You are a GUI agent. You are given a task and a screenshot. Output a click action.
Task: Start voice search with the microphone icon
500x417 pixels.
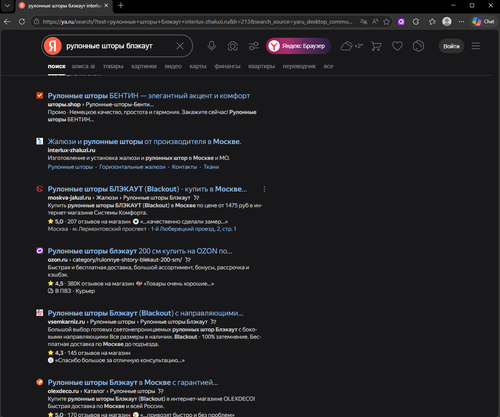coord(212,46)
